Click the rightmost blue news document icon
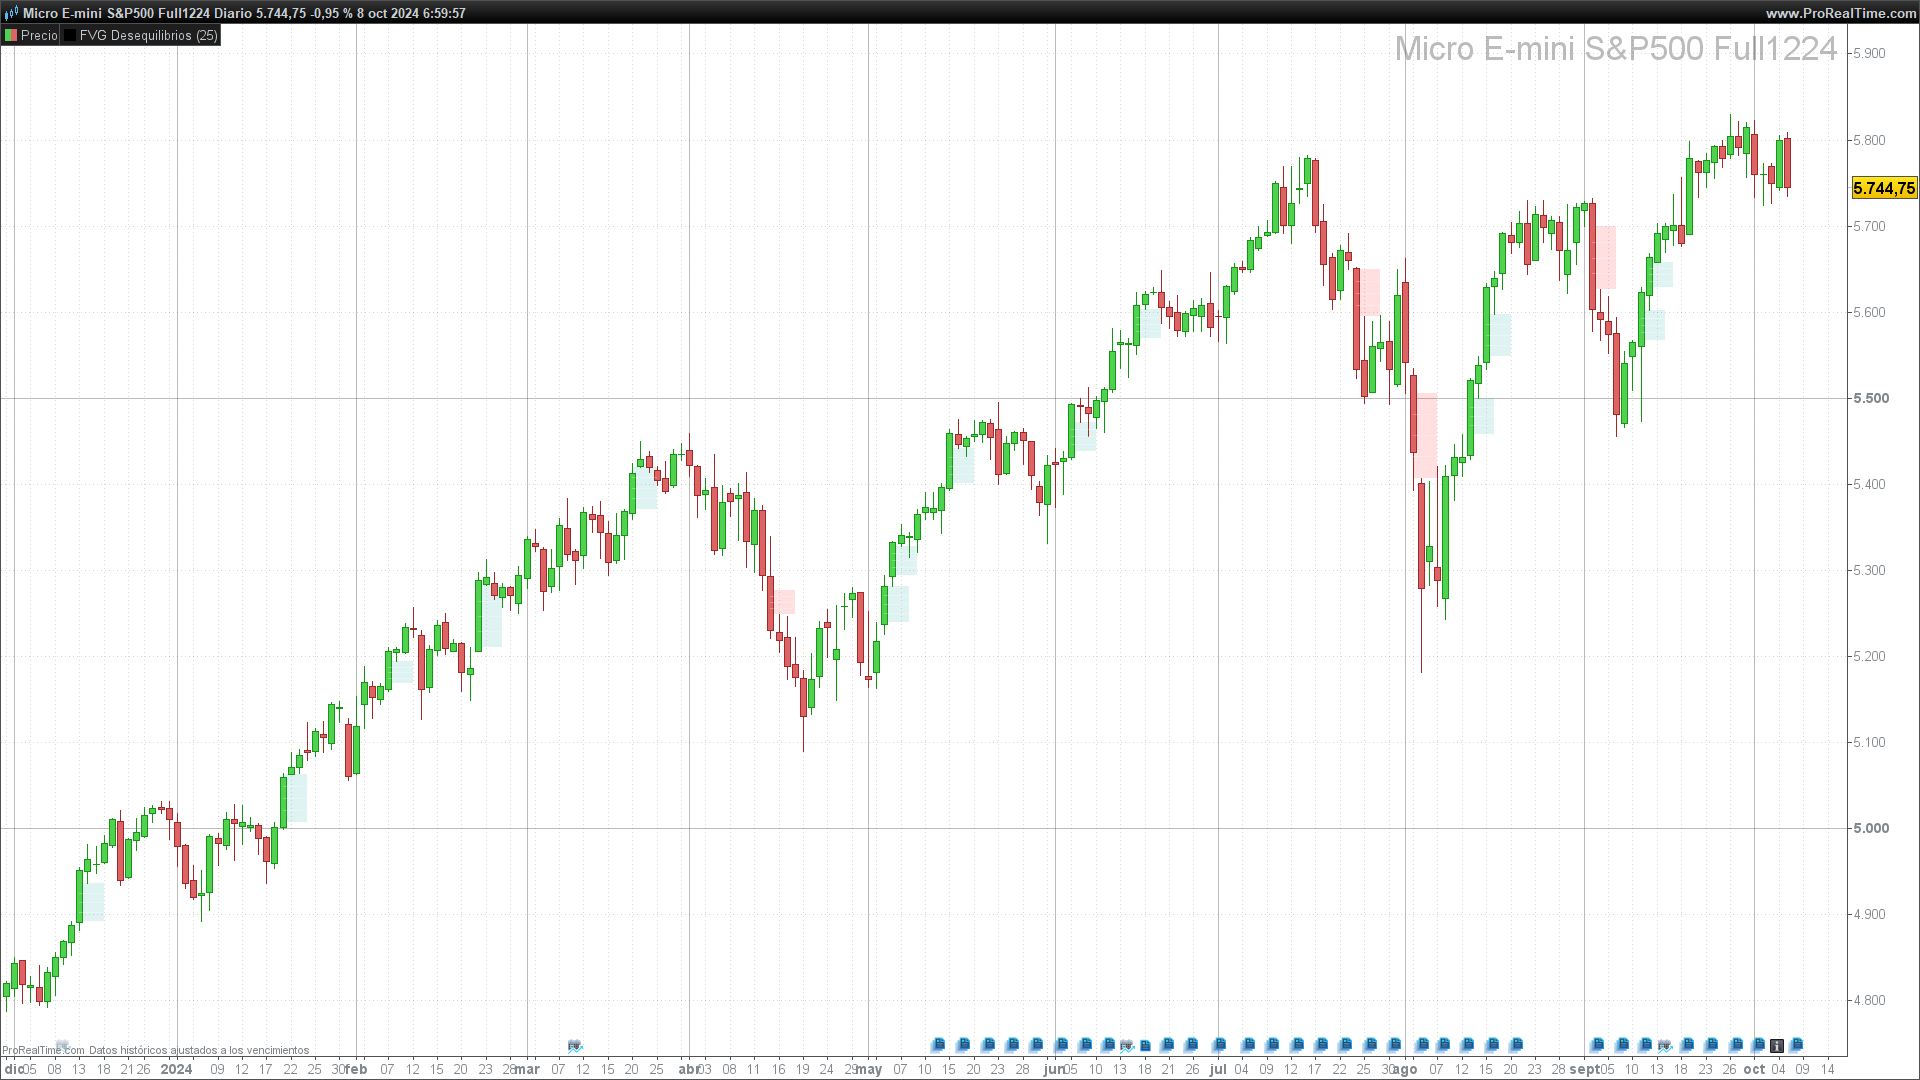The width and height of the screenshot is (1920, 1080). 1796,1045
